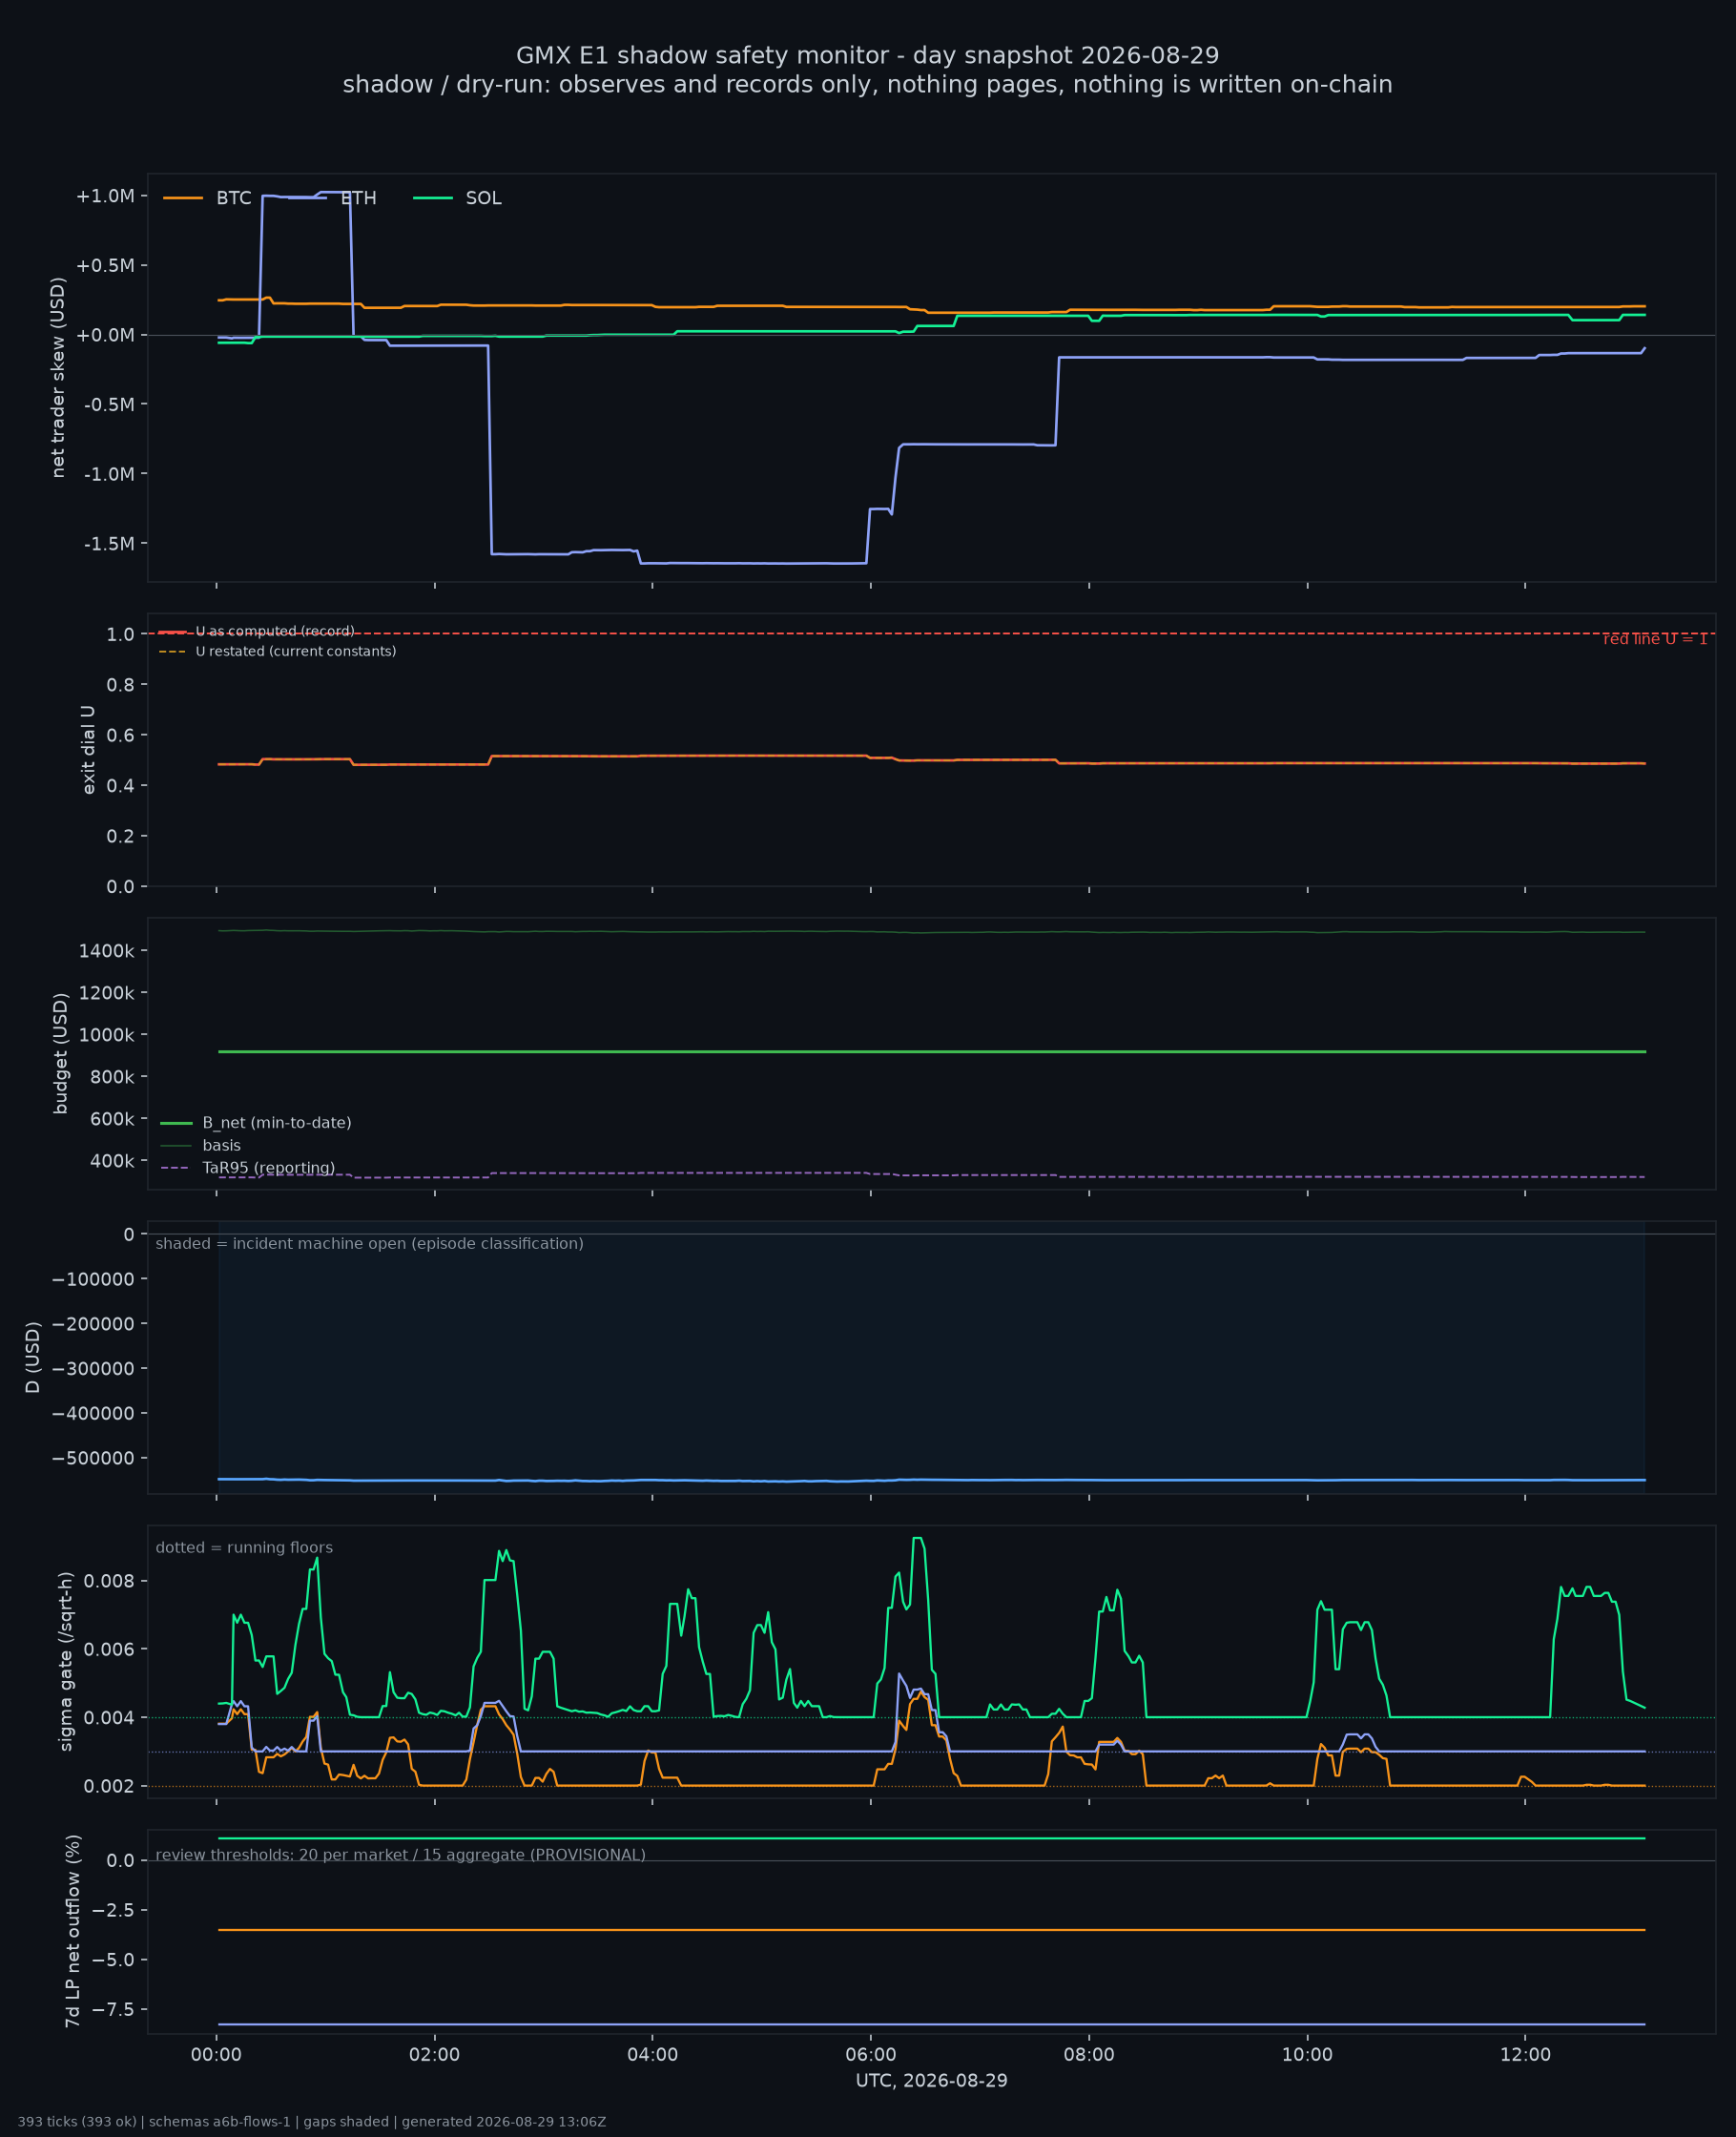
Task: Click the '02:00' time axis tick
Action: coord(434,2055)
